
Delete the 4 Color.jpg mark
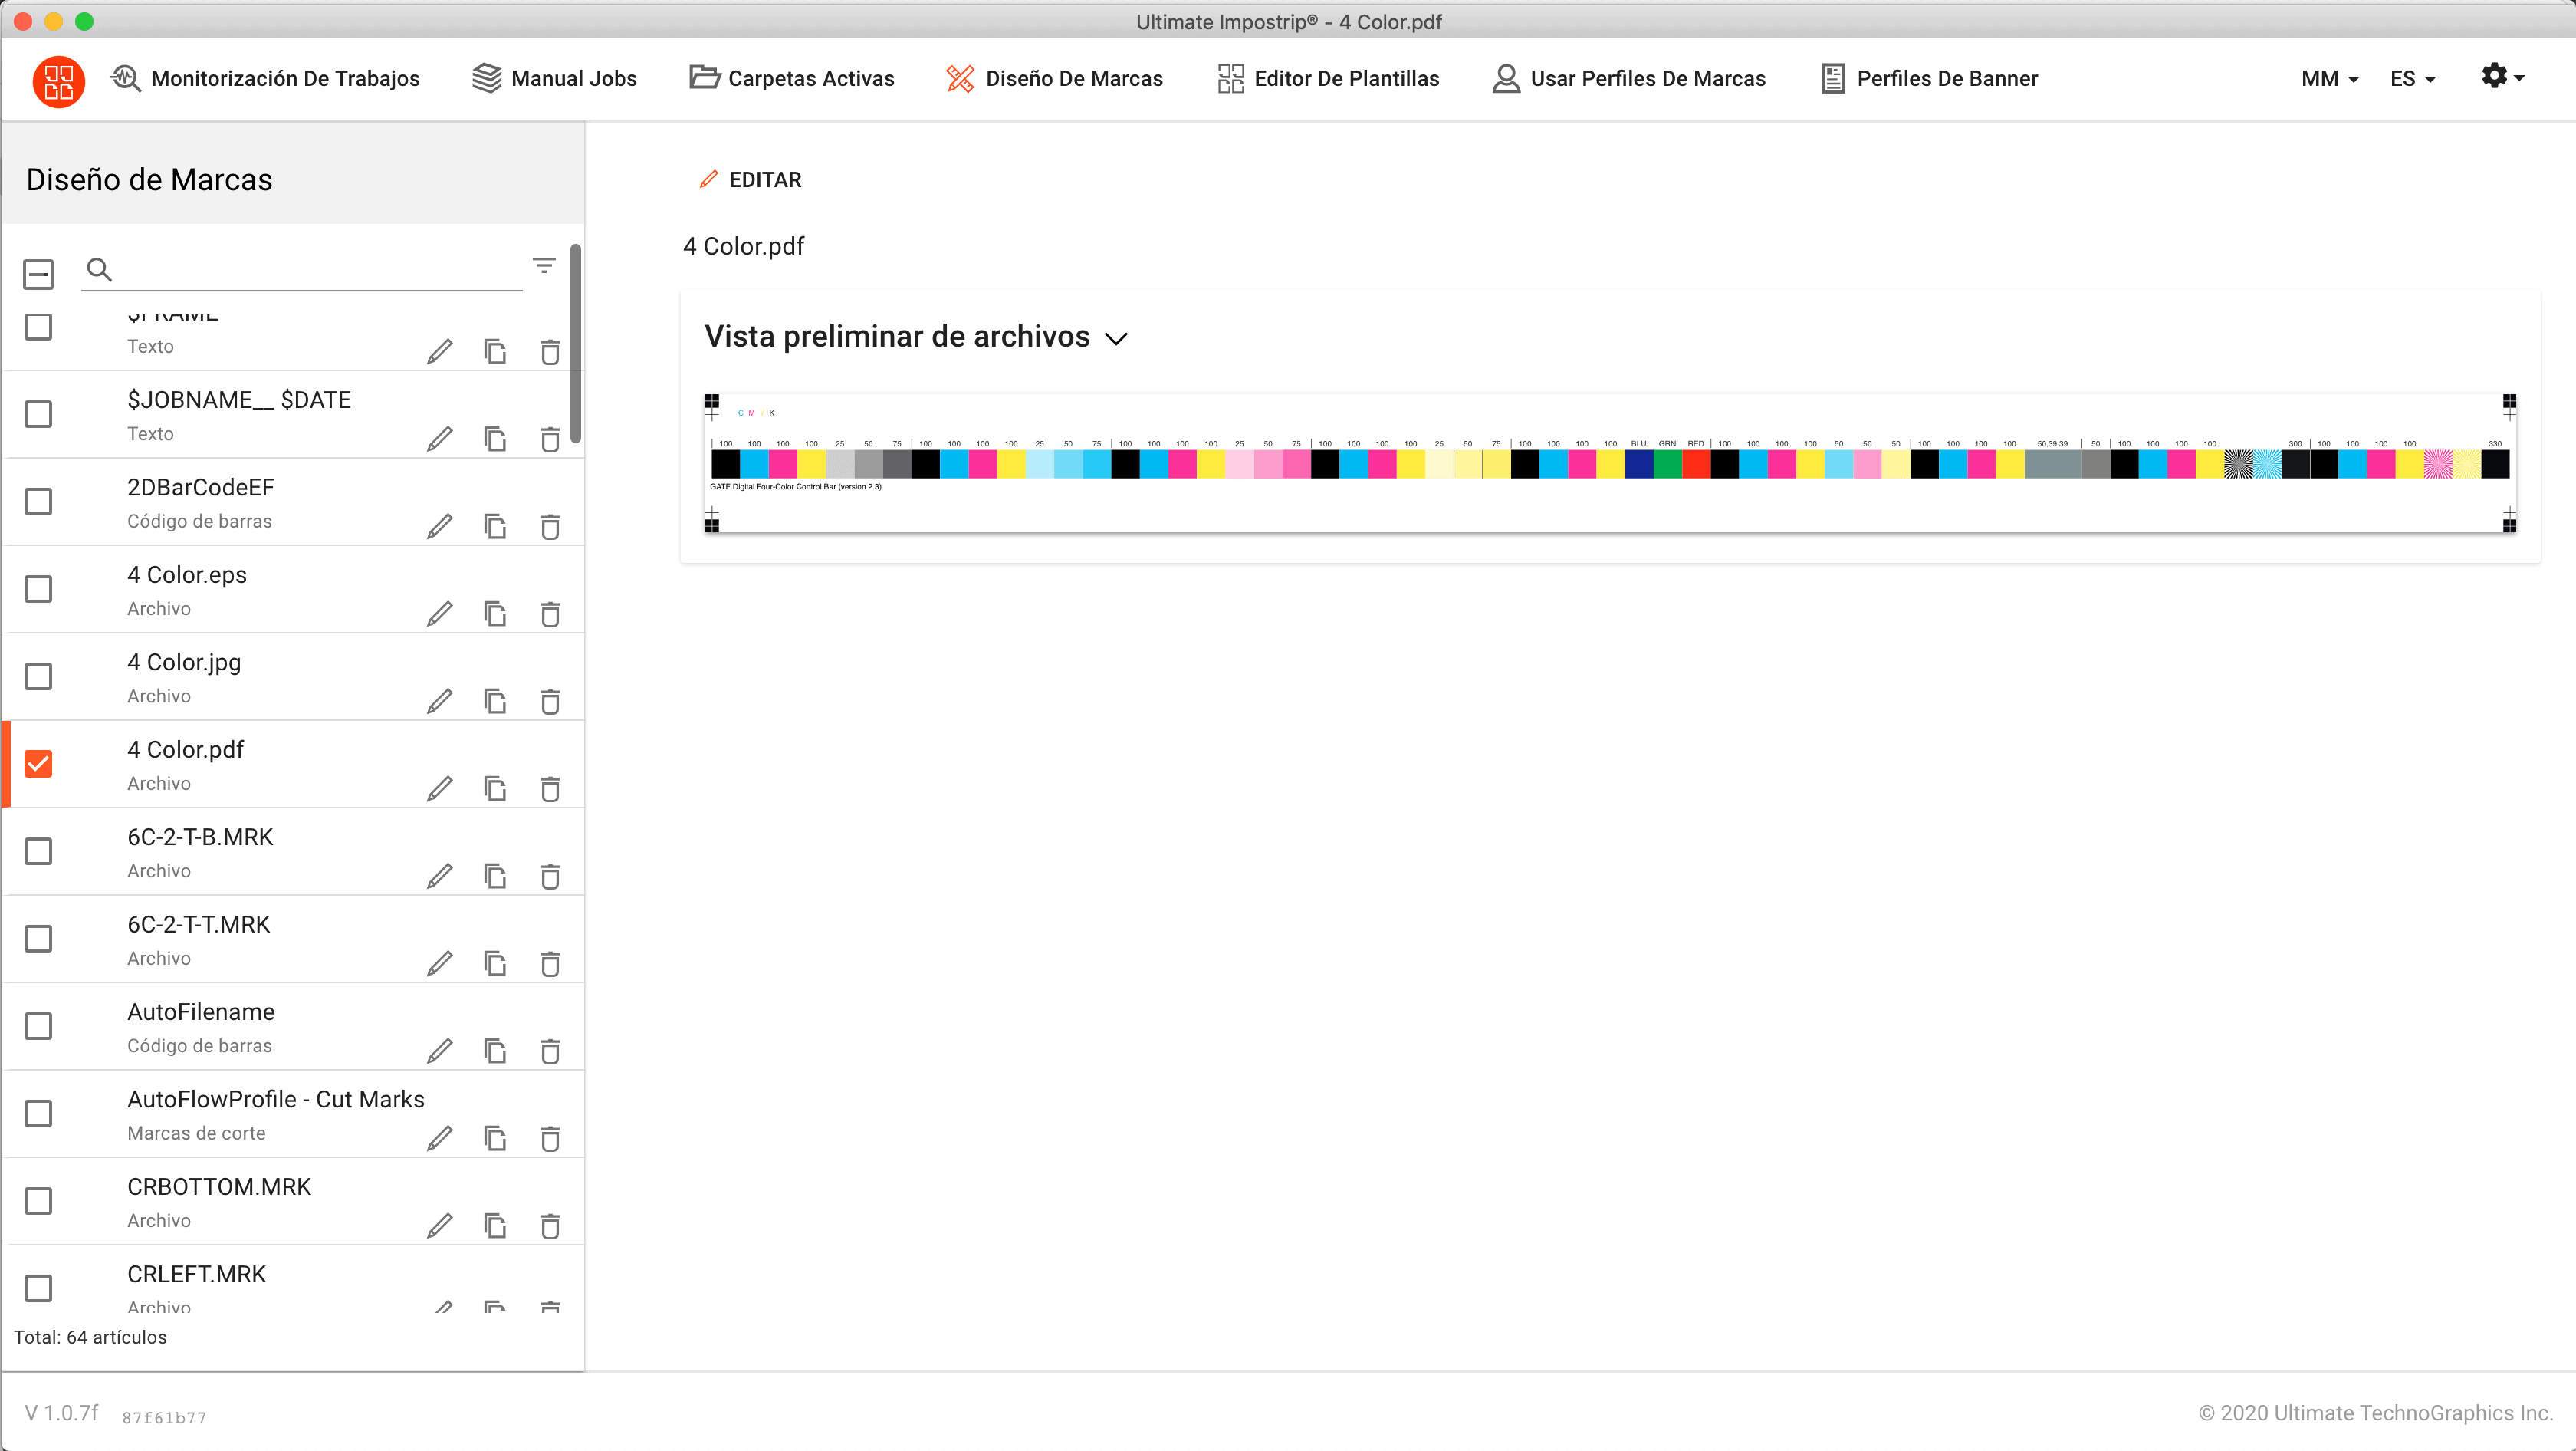tap(550, 702)
